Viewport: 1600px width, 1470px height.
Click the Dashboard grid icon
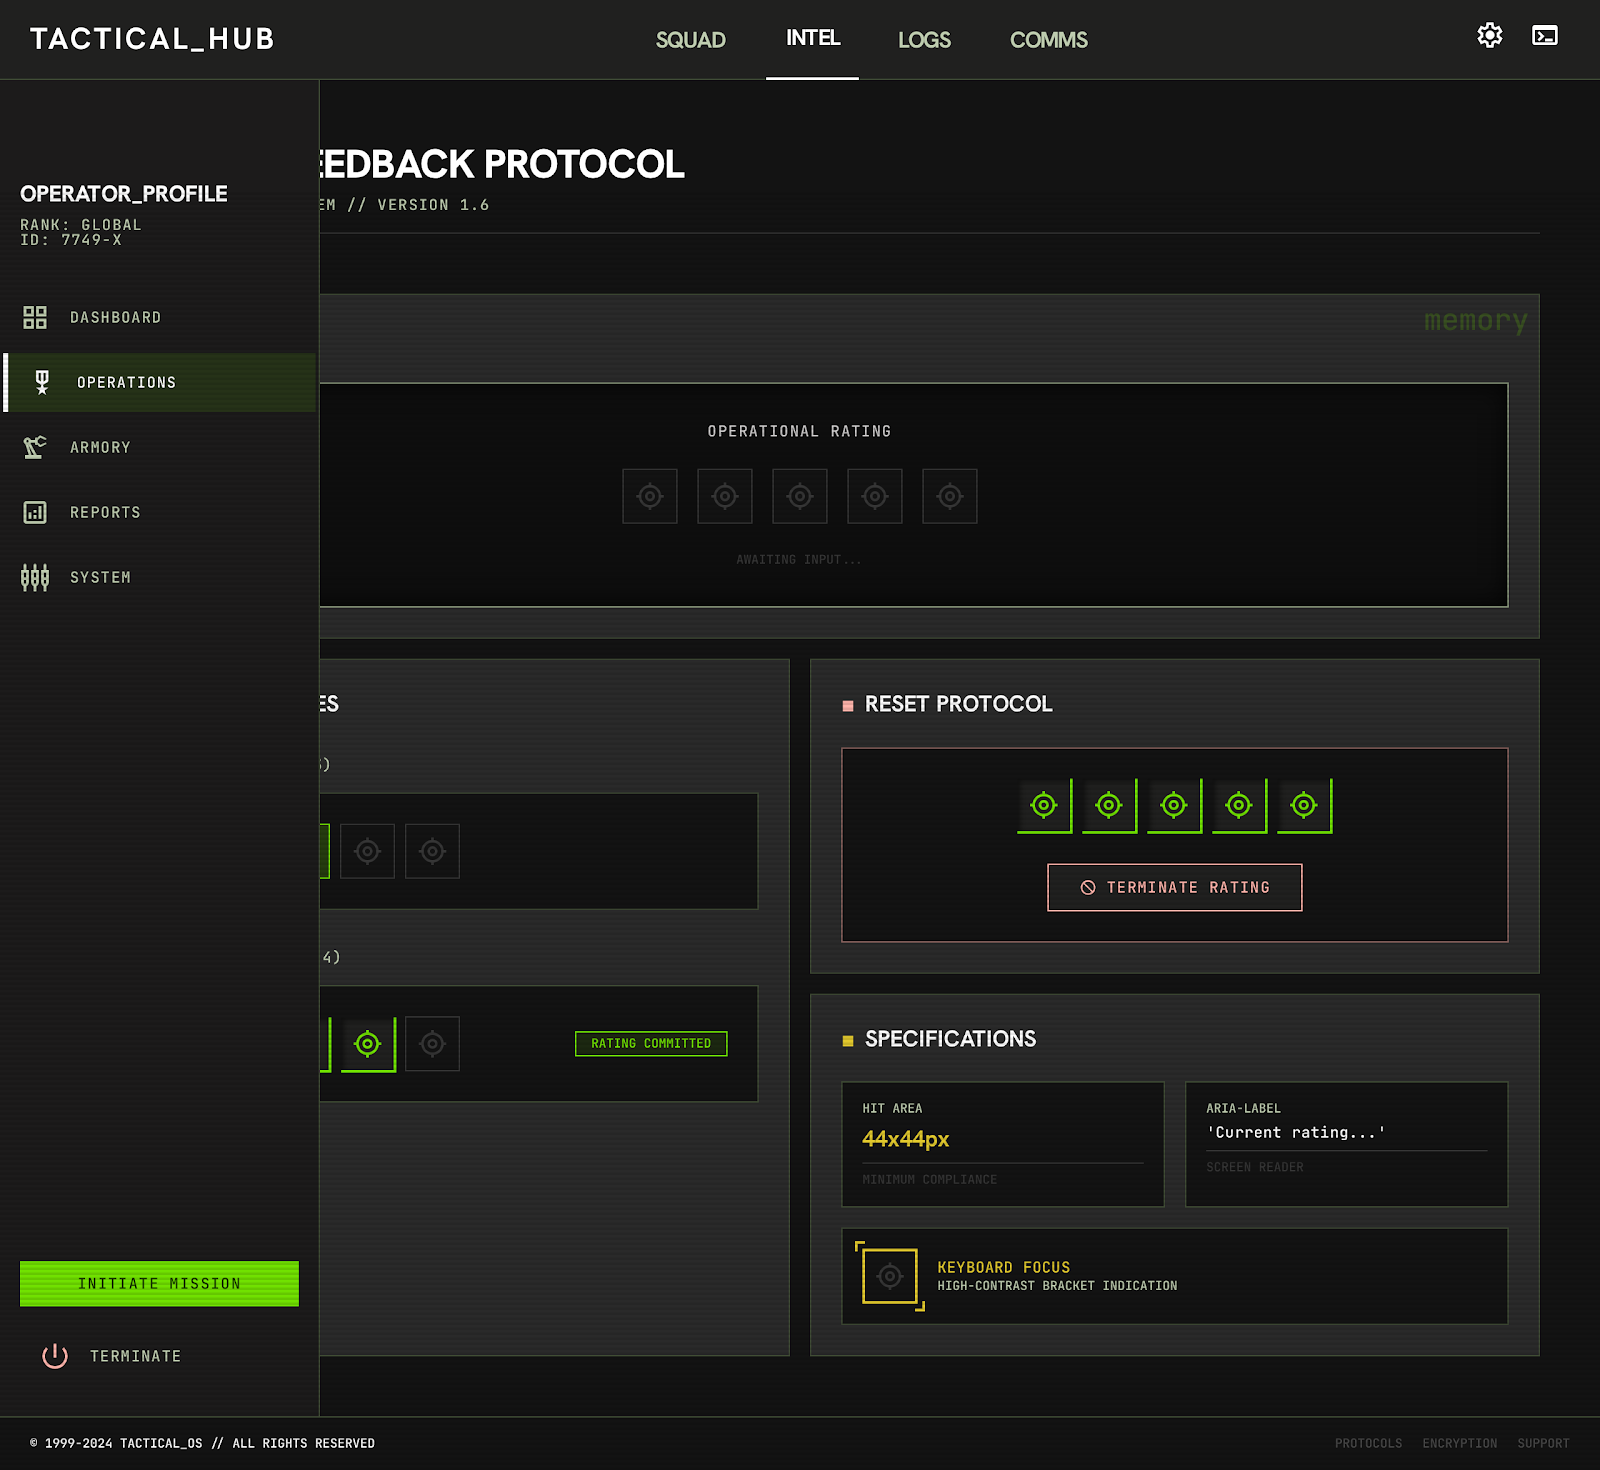tap(35, 318)
